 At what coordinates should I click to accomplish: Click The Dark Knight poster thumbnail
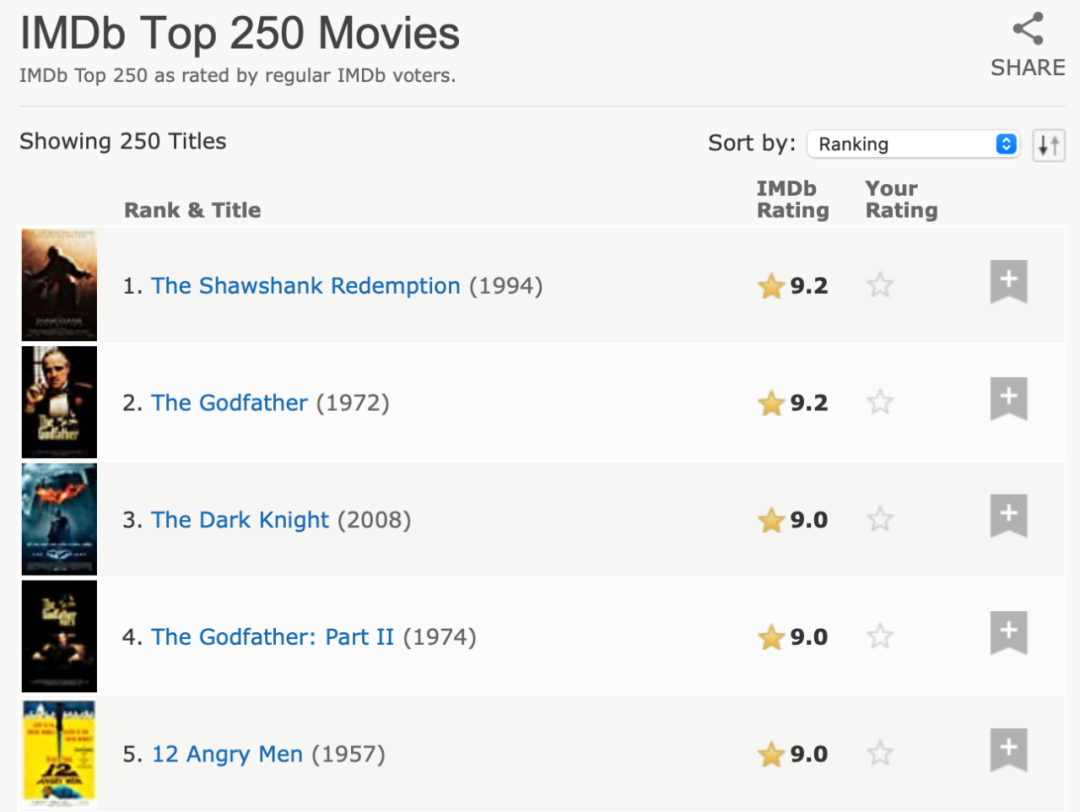point(59,519)
